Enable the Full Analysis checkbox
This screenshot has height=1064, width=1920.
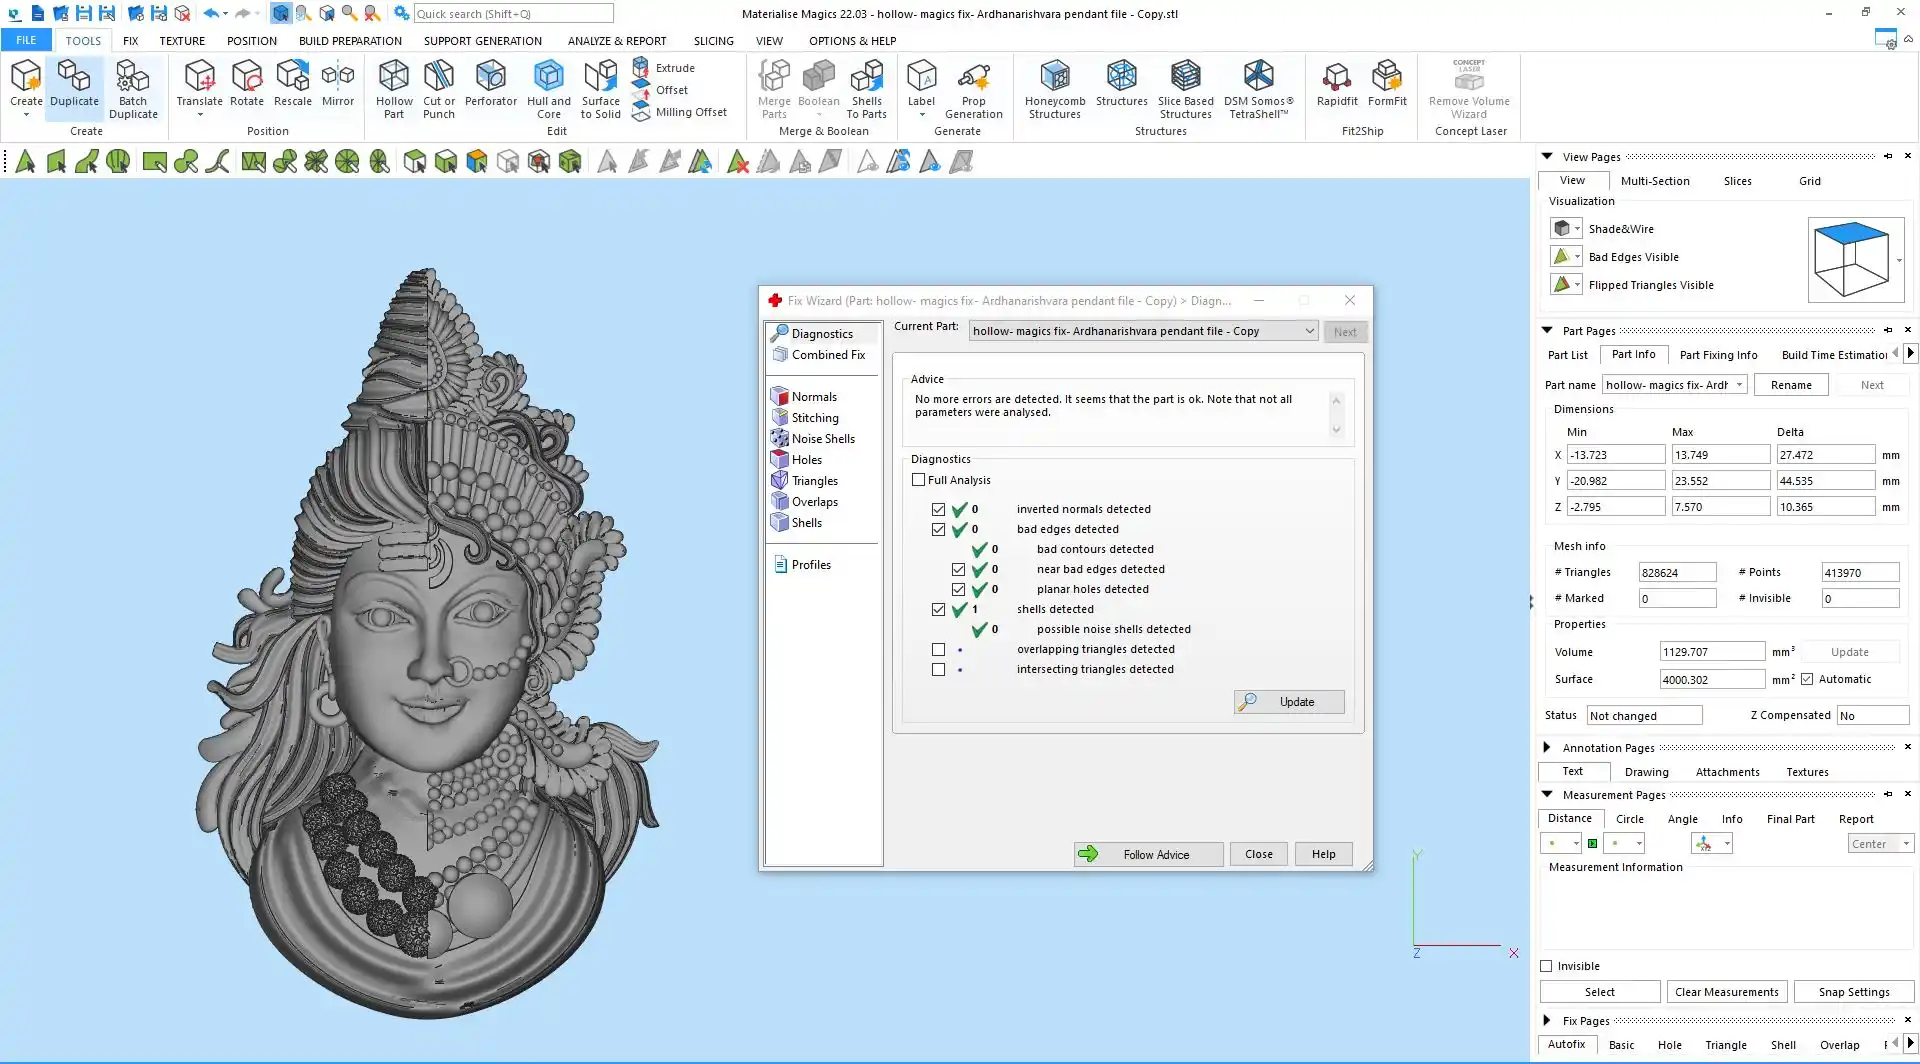[x=919, y=480]
